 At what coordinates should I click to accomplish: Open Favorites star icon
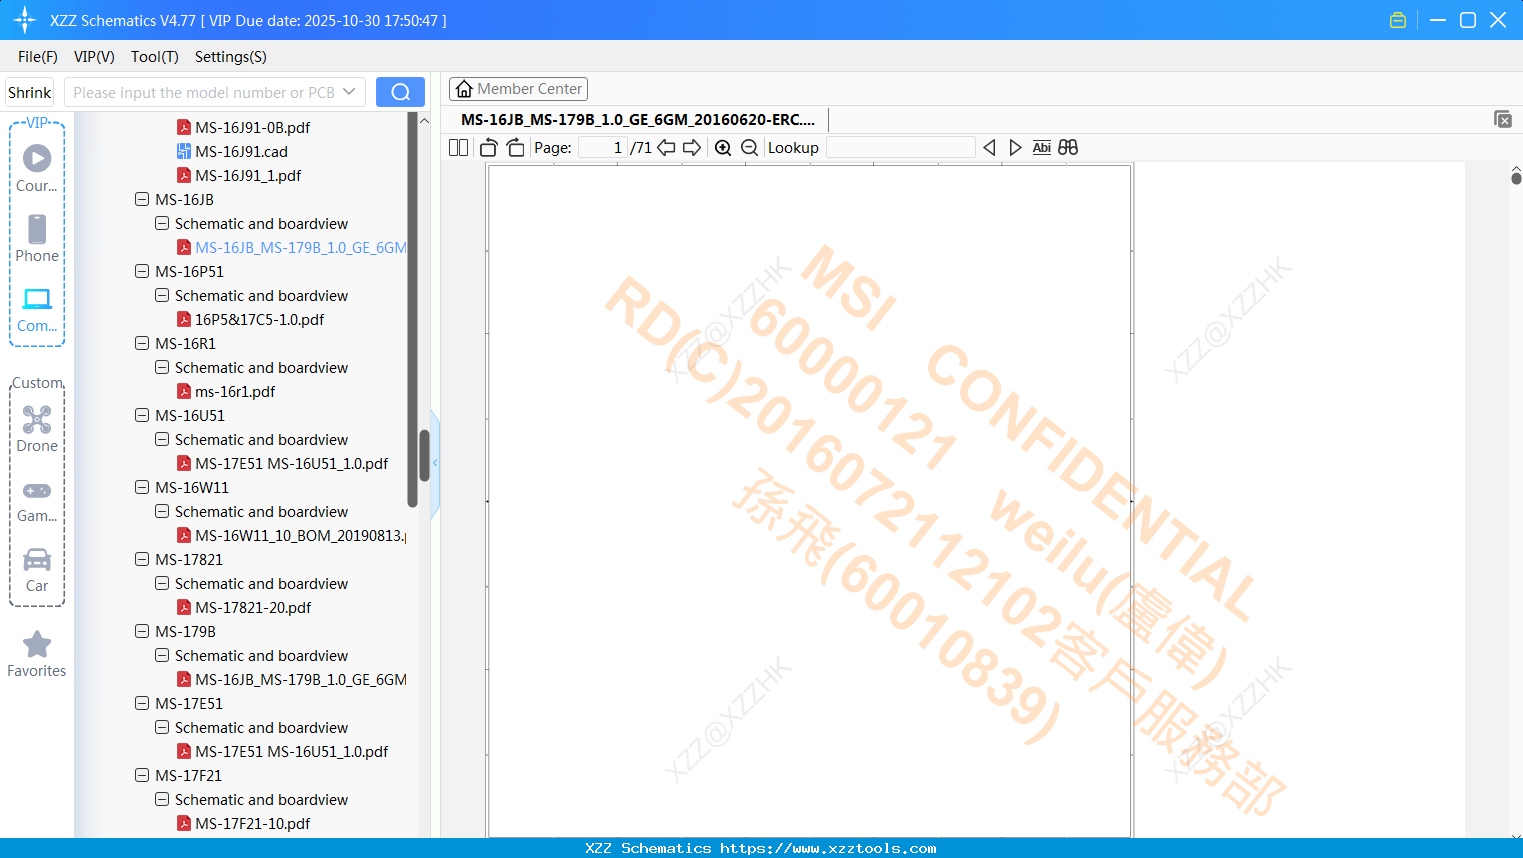pos(37,654)
